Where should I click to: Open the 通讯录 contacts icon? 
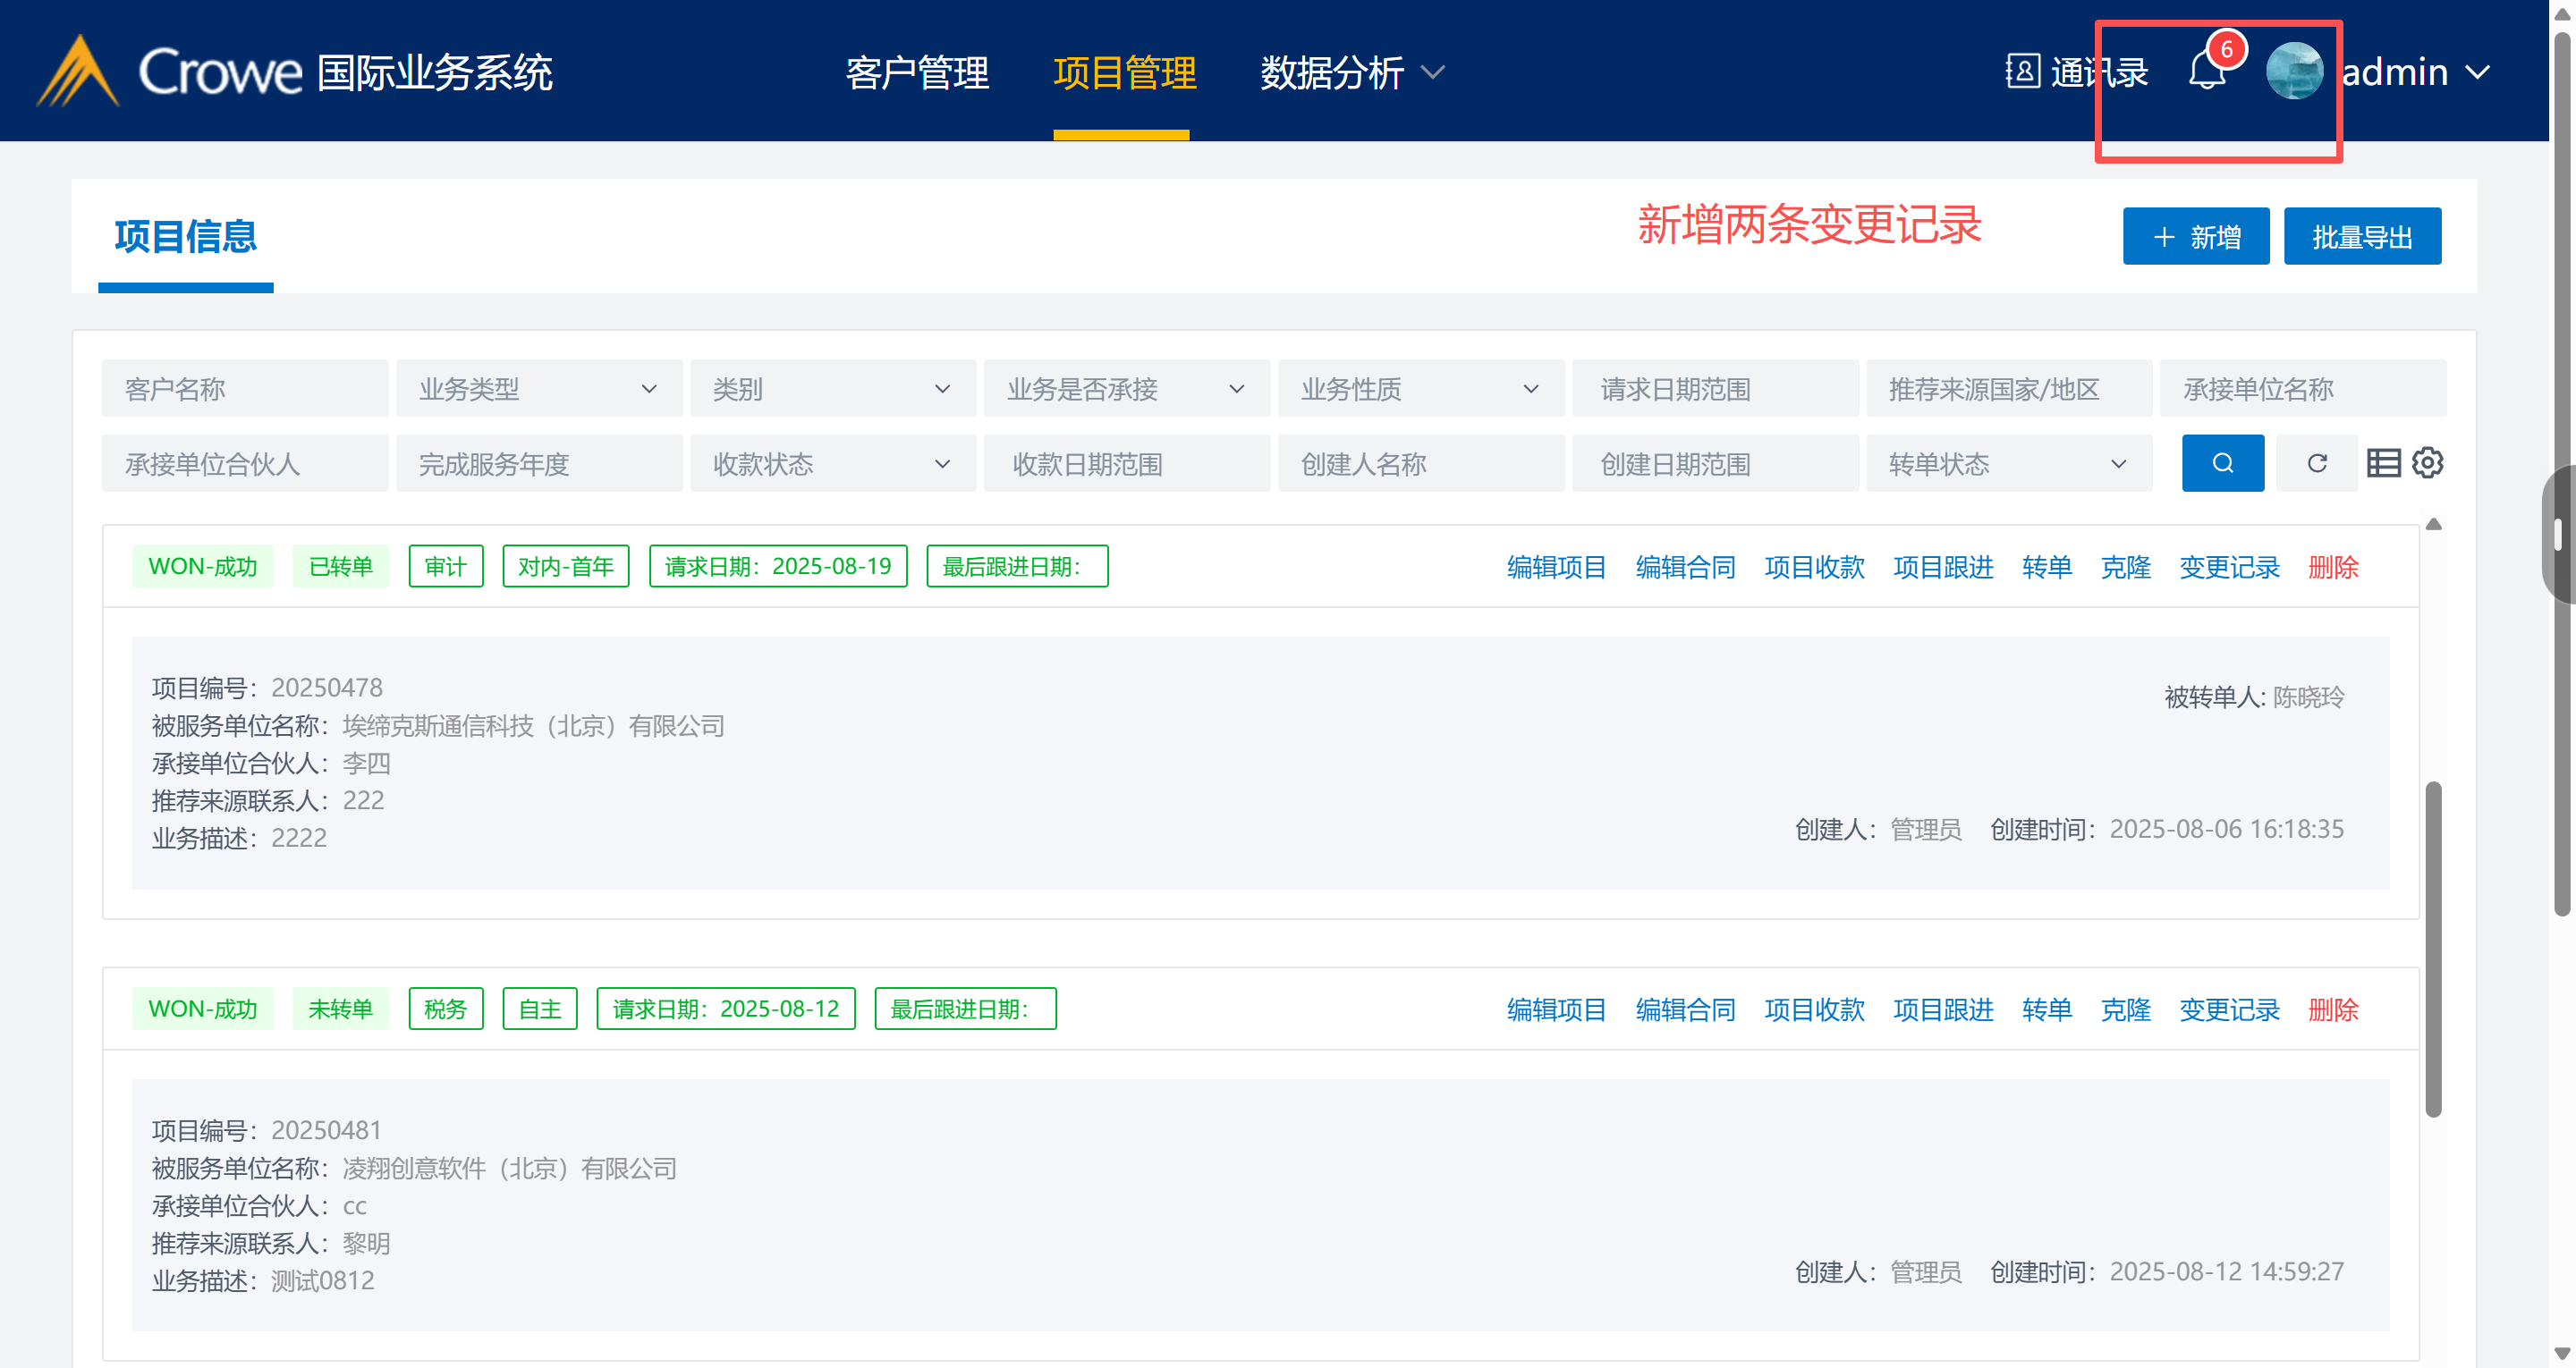(2022, 72)
